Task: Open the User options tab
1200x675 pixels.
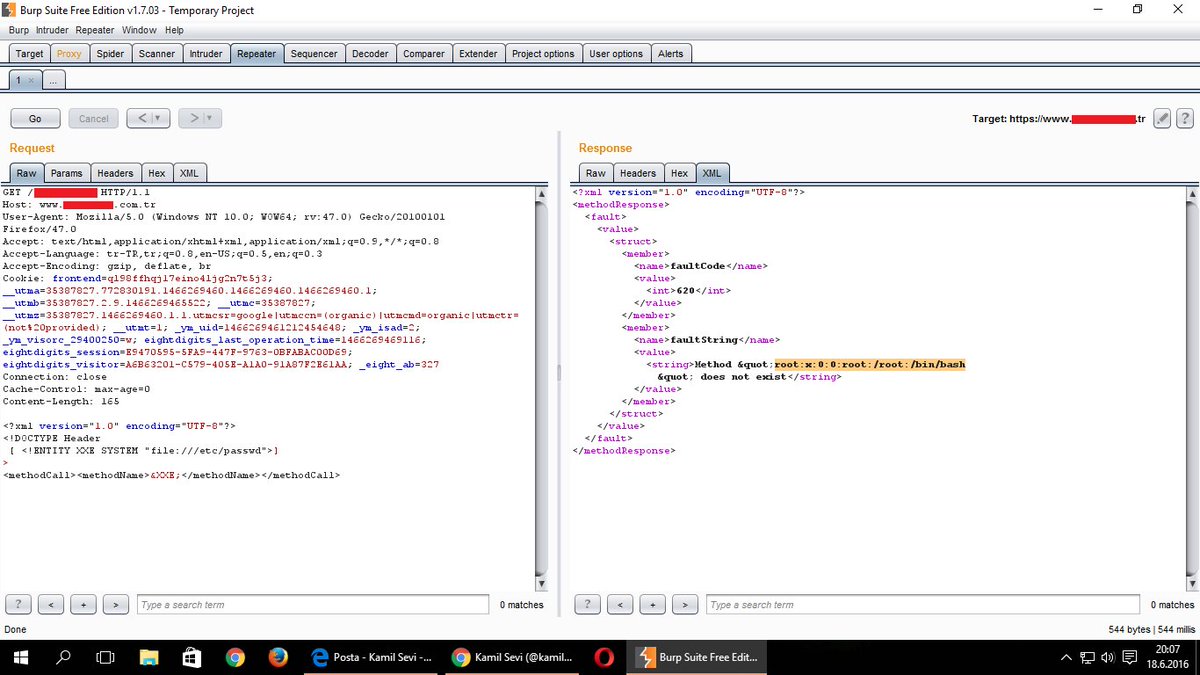Action: (616, 54)
